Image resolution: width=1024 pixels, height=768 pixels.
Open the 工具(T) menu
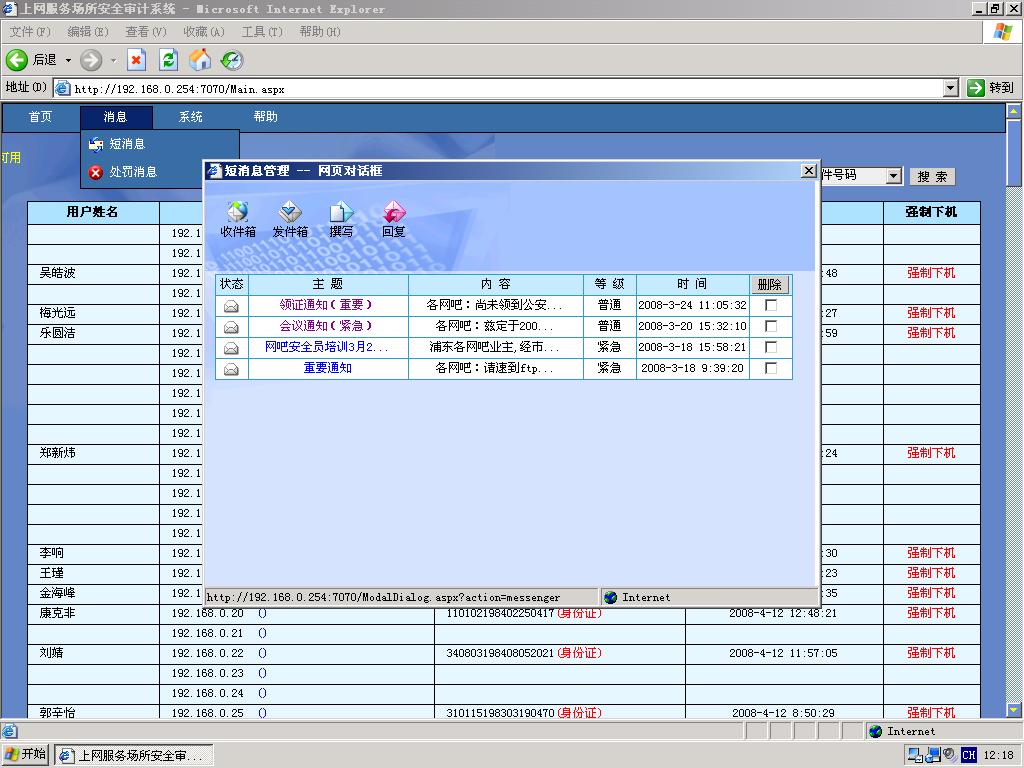[262, 31]
